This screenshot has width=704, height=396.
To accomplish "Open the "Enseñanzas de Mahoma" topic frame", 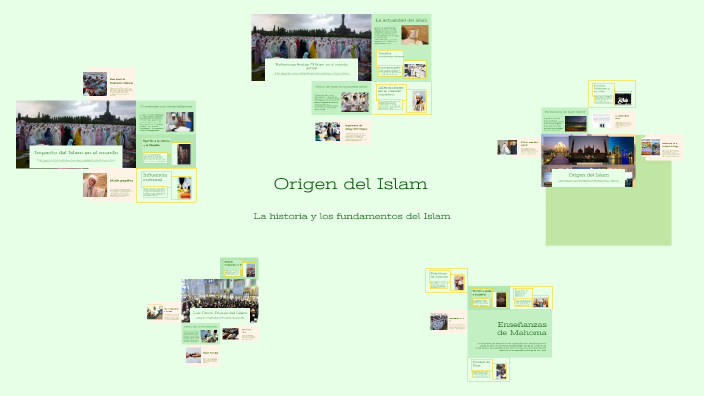I will point(510,333).
